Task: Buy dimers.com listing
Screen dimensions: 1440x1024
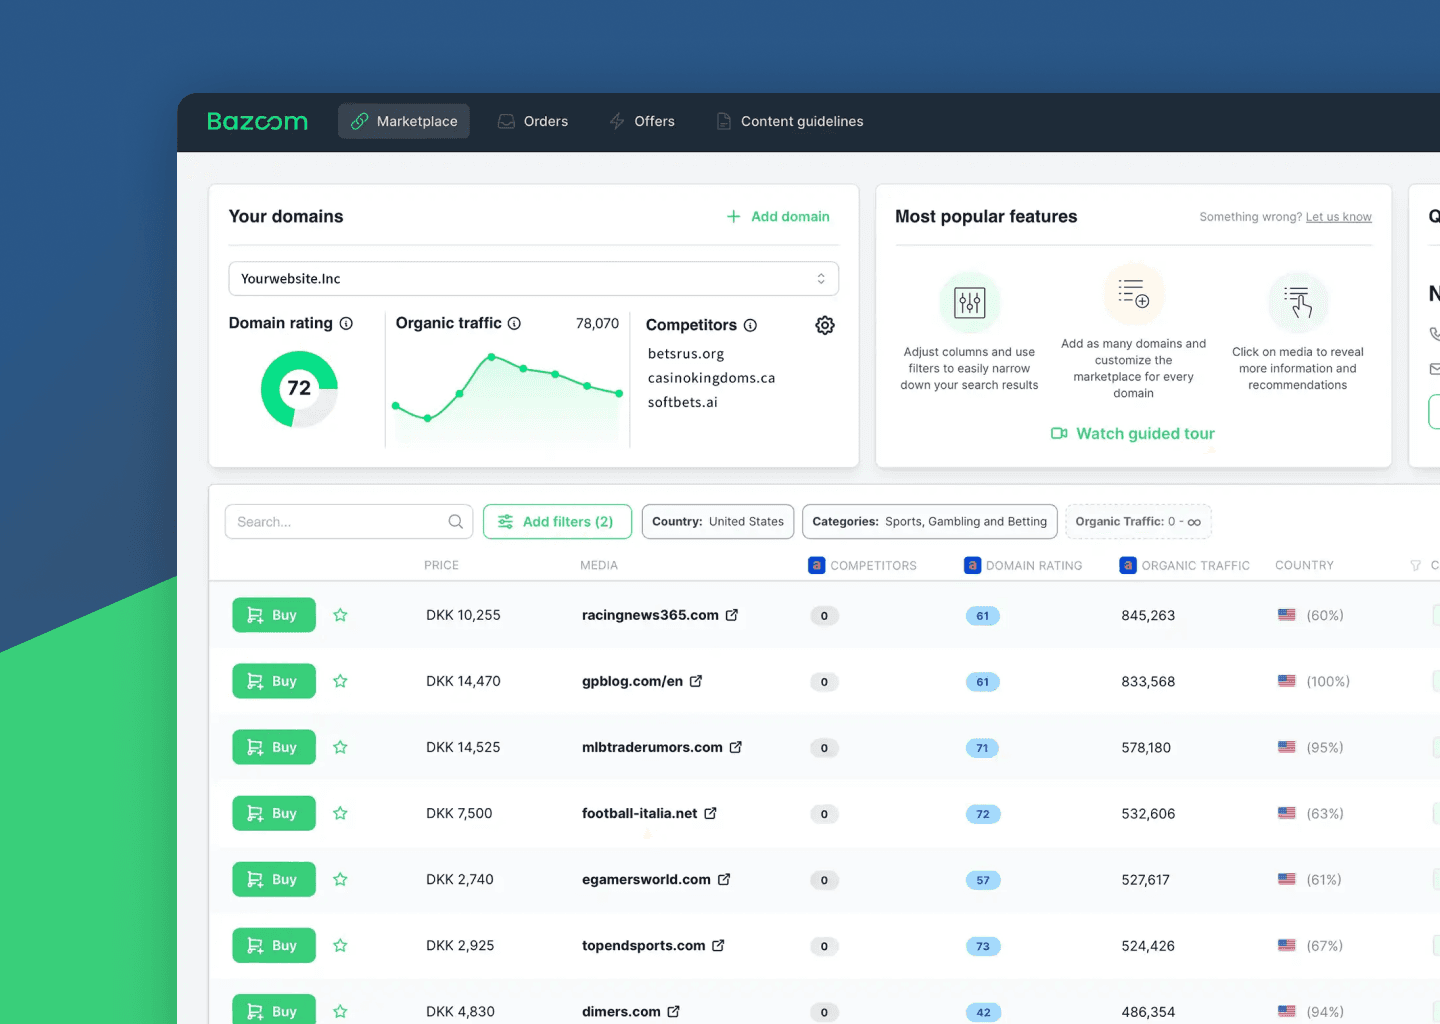Action: pyautogui.click(x=274, y=1010)
